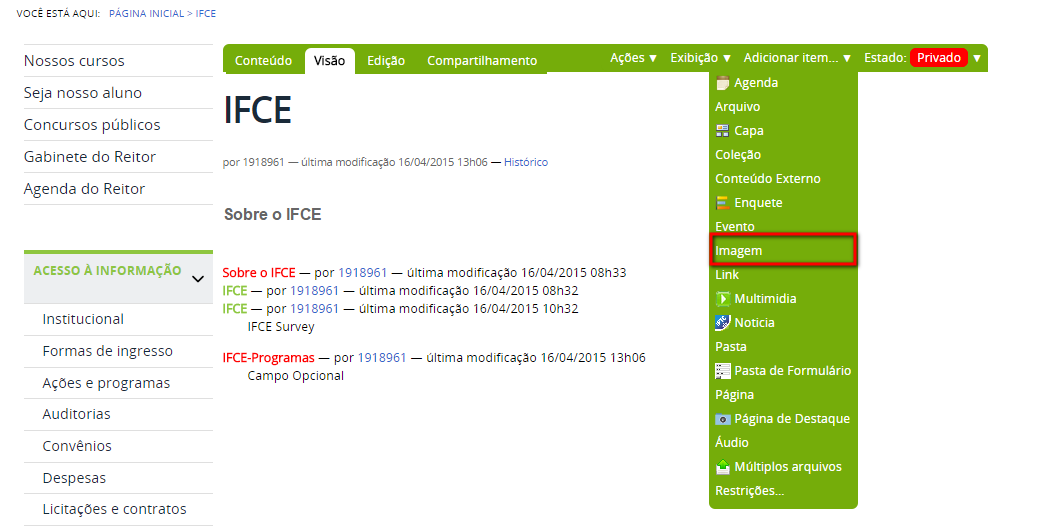Open the Adicionar item dropdown
Viewport: 1037px width, 527px height.
[797, 58]
